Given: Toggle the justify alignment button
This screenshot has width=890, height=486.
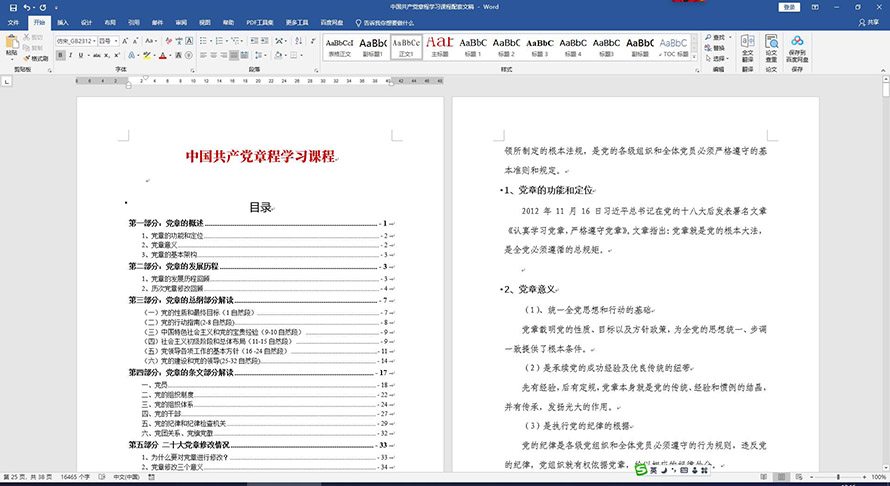Looking at the screenshot, I should [x=234, y=55].
